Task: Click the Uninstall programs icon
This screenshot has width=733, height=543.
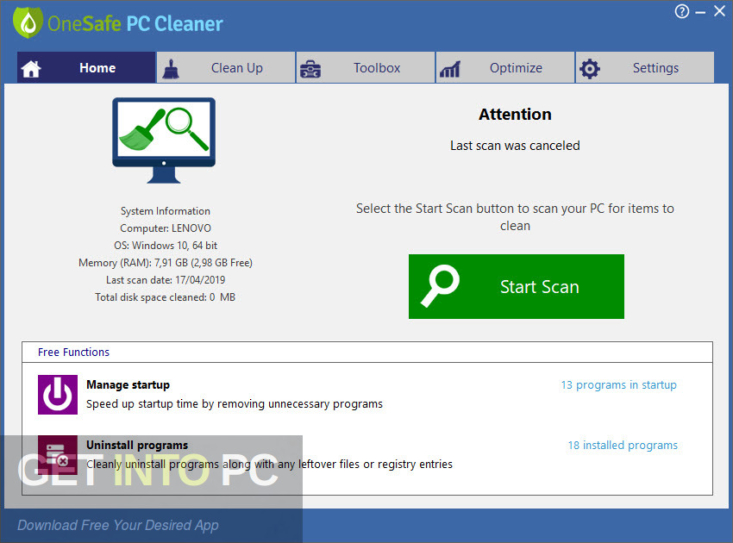Action: [x=57, y=455]
